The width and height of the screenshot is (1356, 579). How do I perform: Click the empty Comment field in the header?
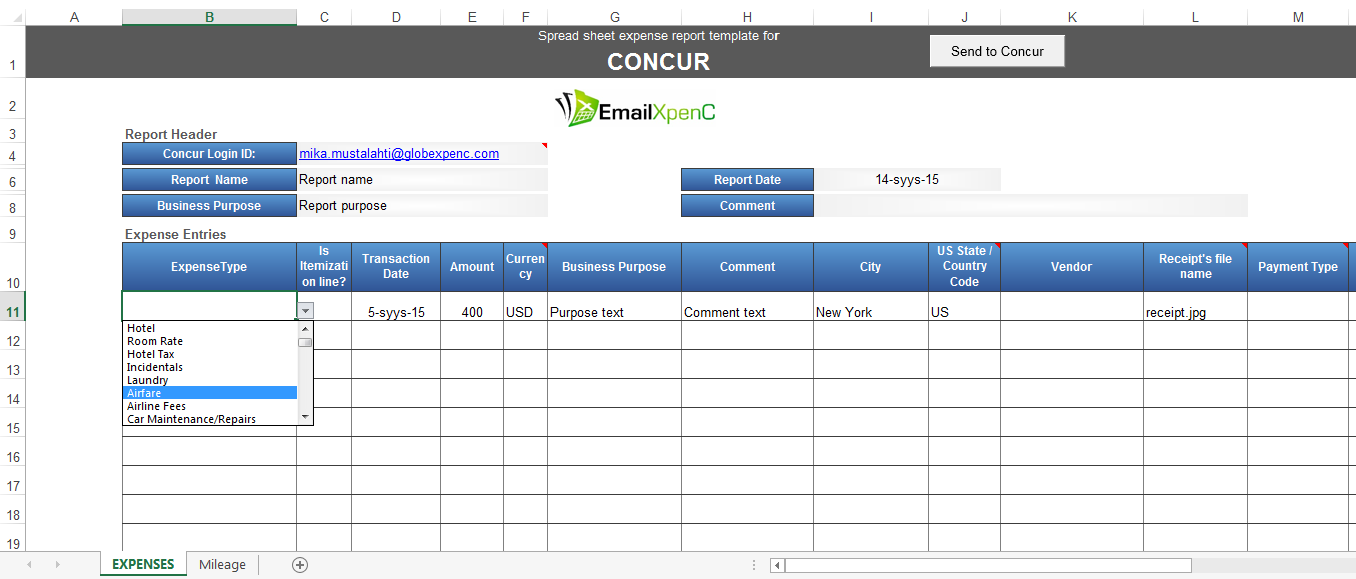tap(1030, 206)
